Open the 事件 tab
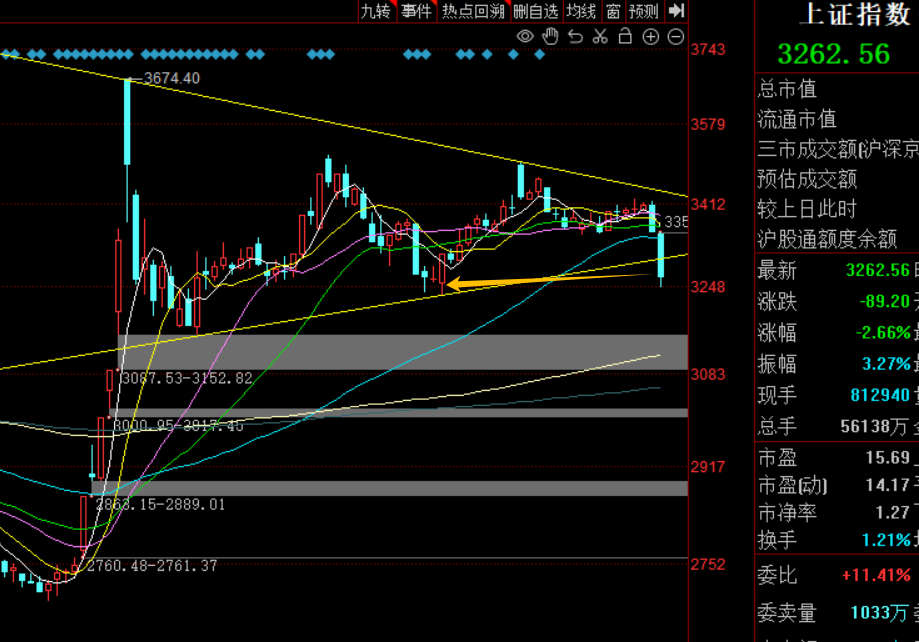Screen dimensions: 919x642 tap(417, 11)
